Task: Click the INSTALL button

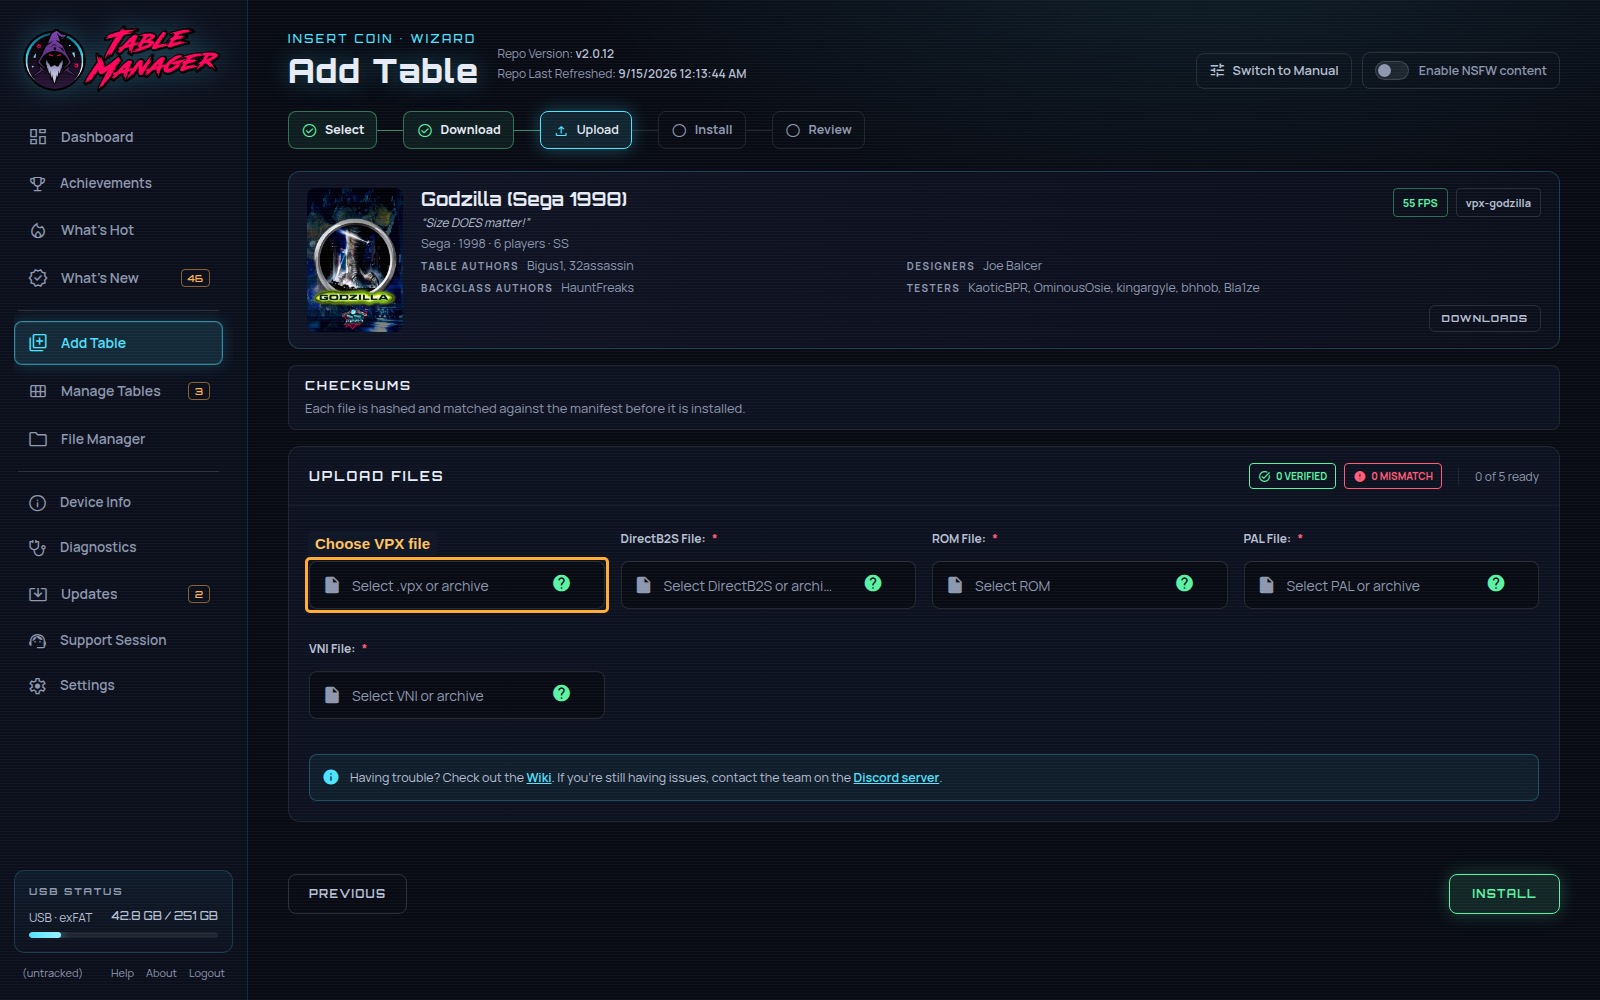Action: (x=1504, y=894)
